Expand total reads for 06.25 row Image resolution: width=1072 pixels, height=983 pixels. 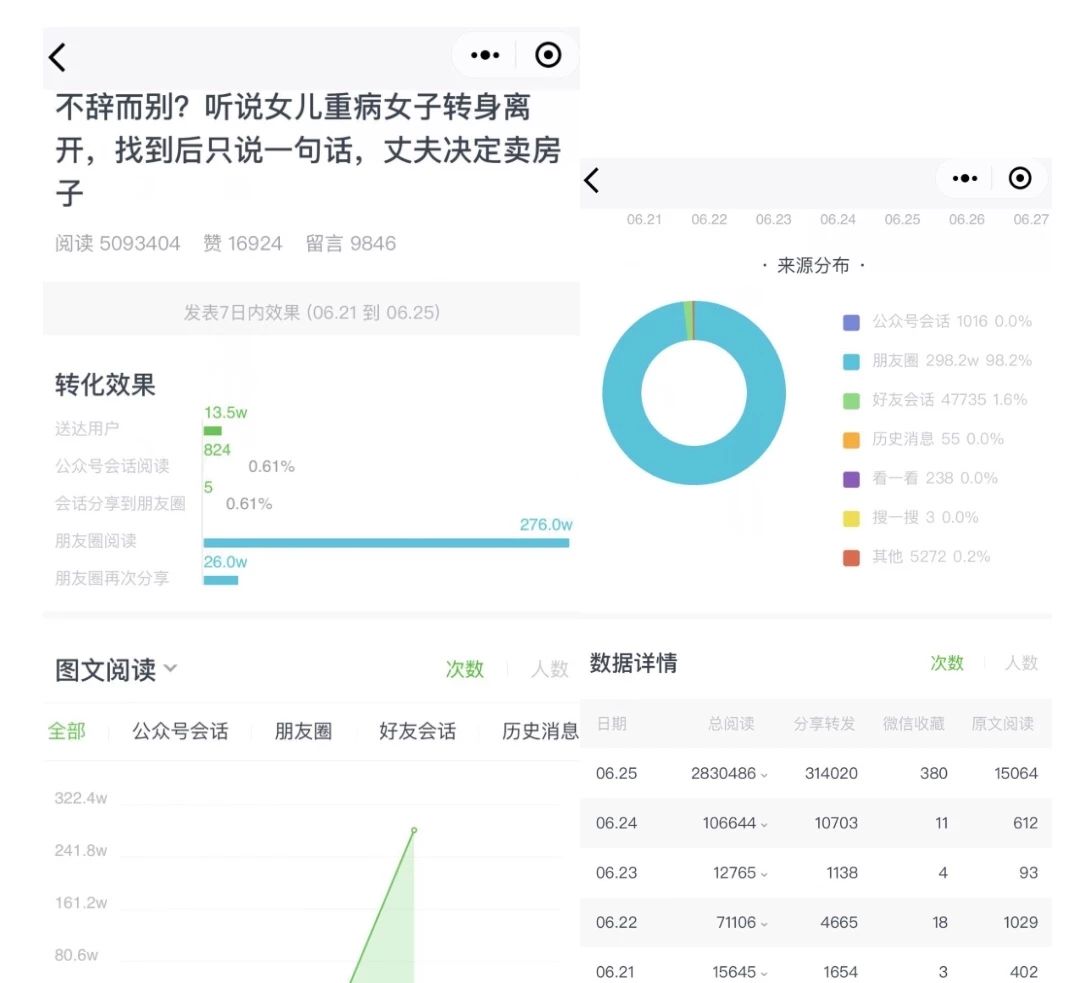click(762, 774)
